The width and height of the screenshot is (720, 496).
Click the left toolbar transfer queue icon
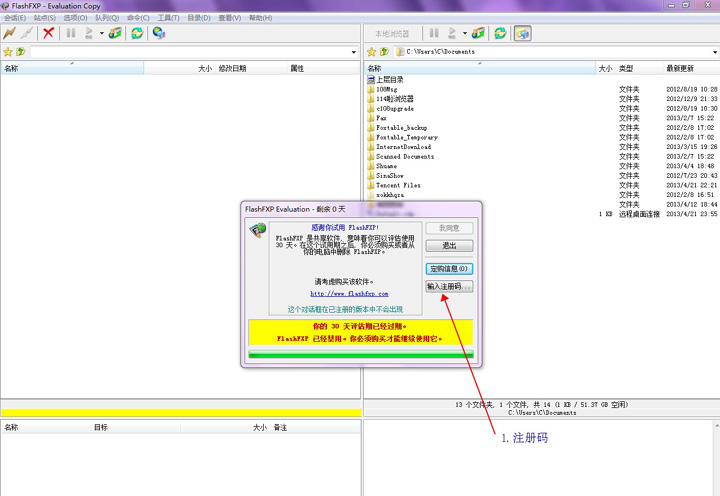click(x=115, y=33)
